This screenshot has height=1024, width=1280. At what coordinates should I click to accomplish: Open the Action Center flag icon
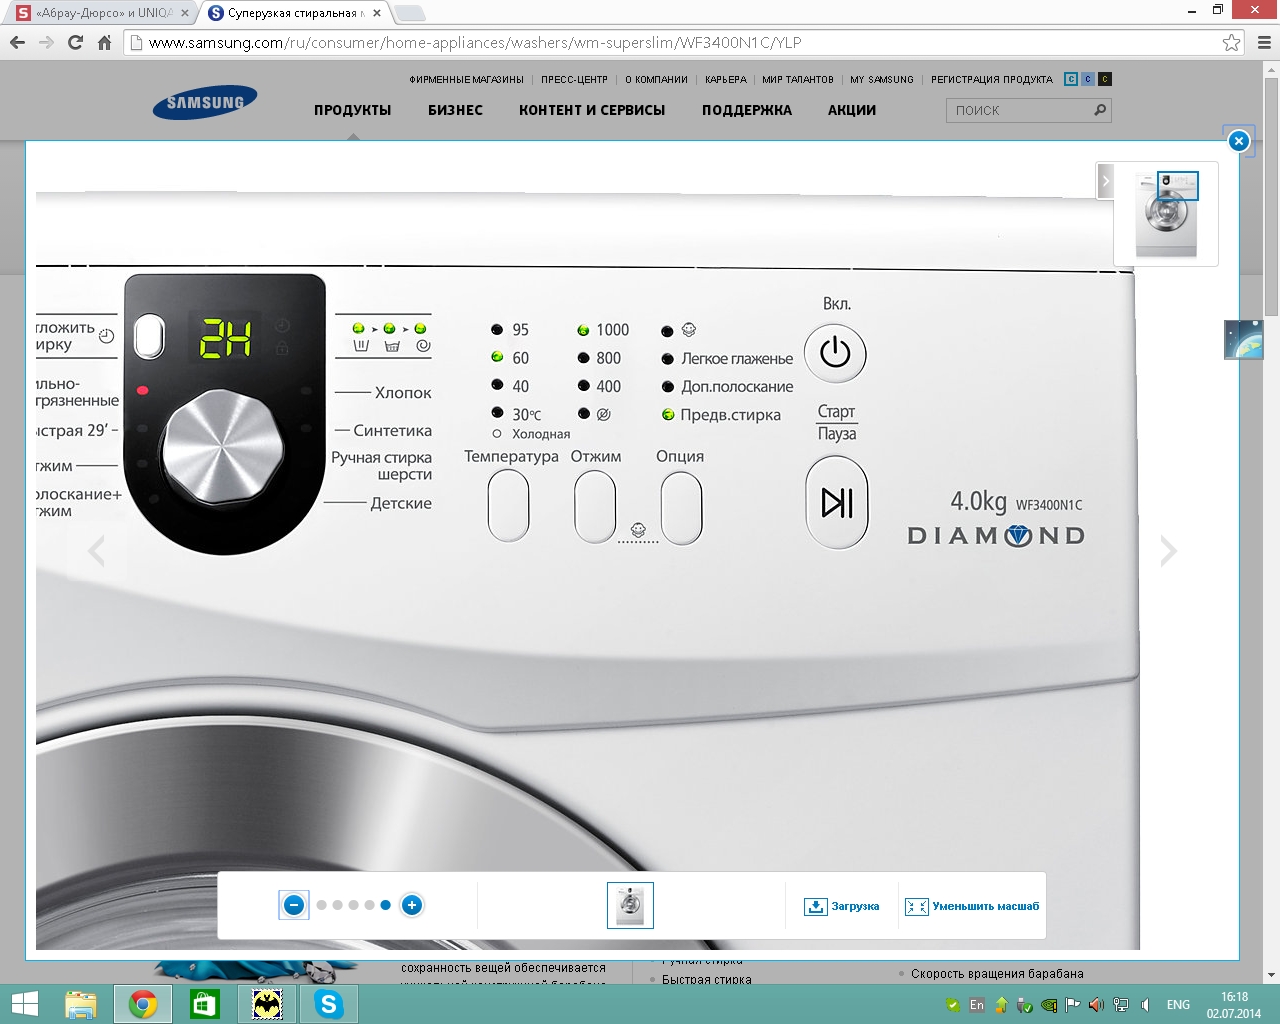coord(1072,1005)
